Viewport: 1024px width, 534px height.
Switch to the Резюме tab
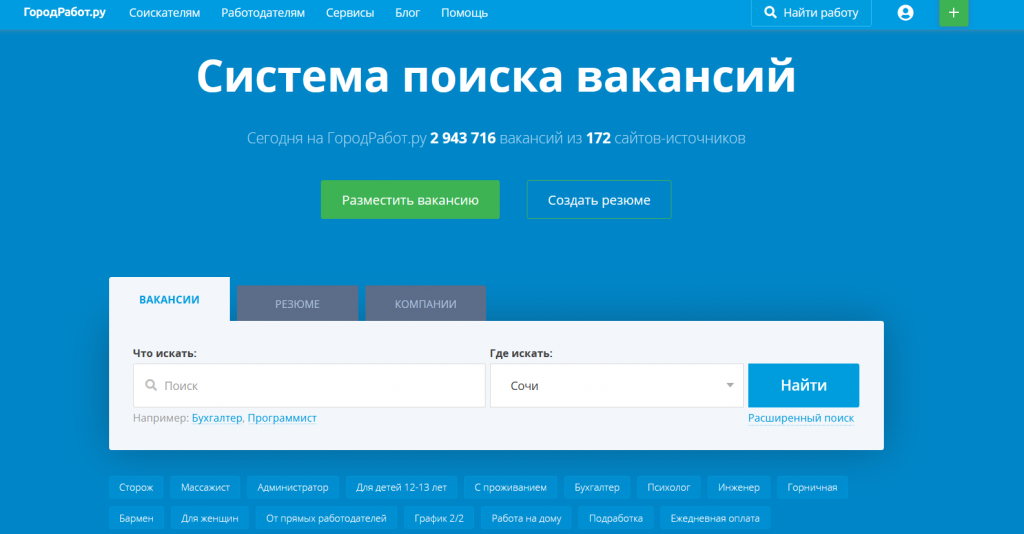[x=297, y=304]
